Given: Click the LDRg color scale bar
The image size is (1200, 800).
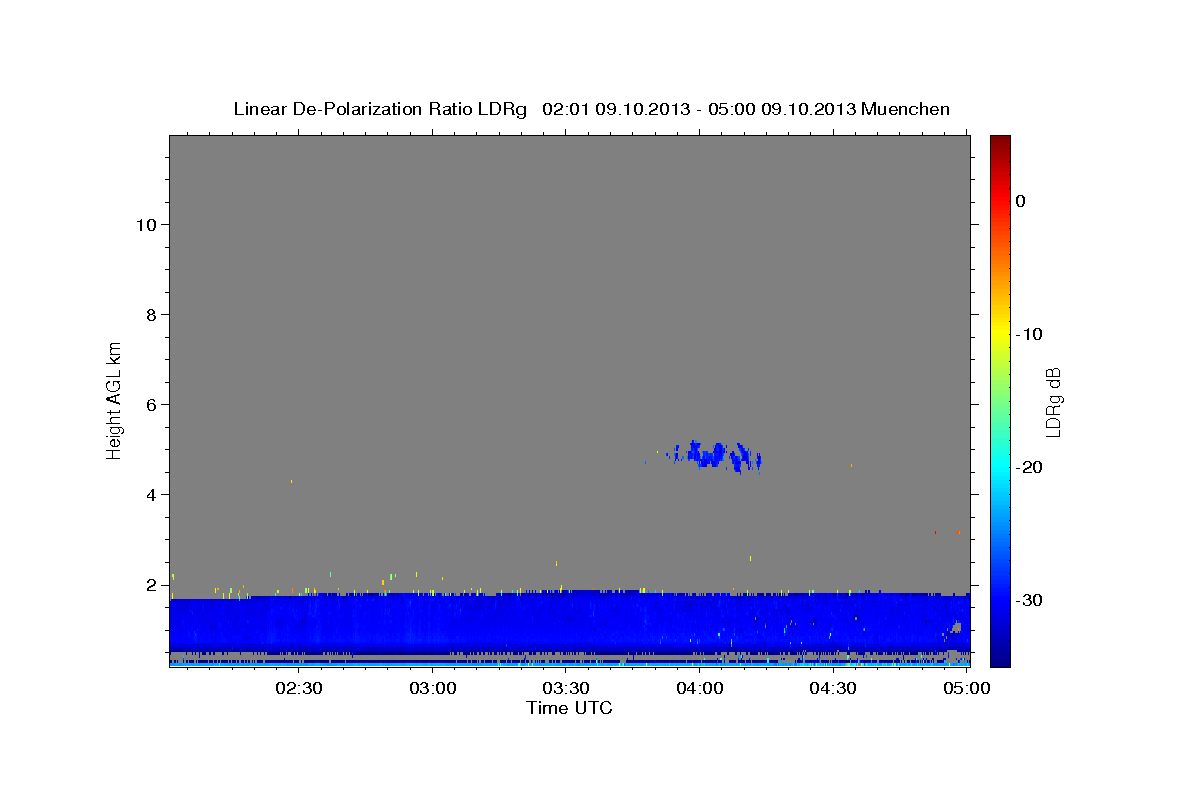Looking at the screenshot, I should 1000,401.
